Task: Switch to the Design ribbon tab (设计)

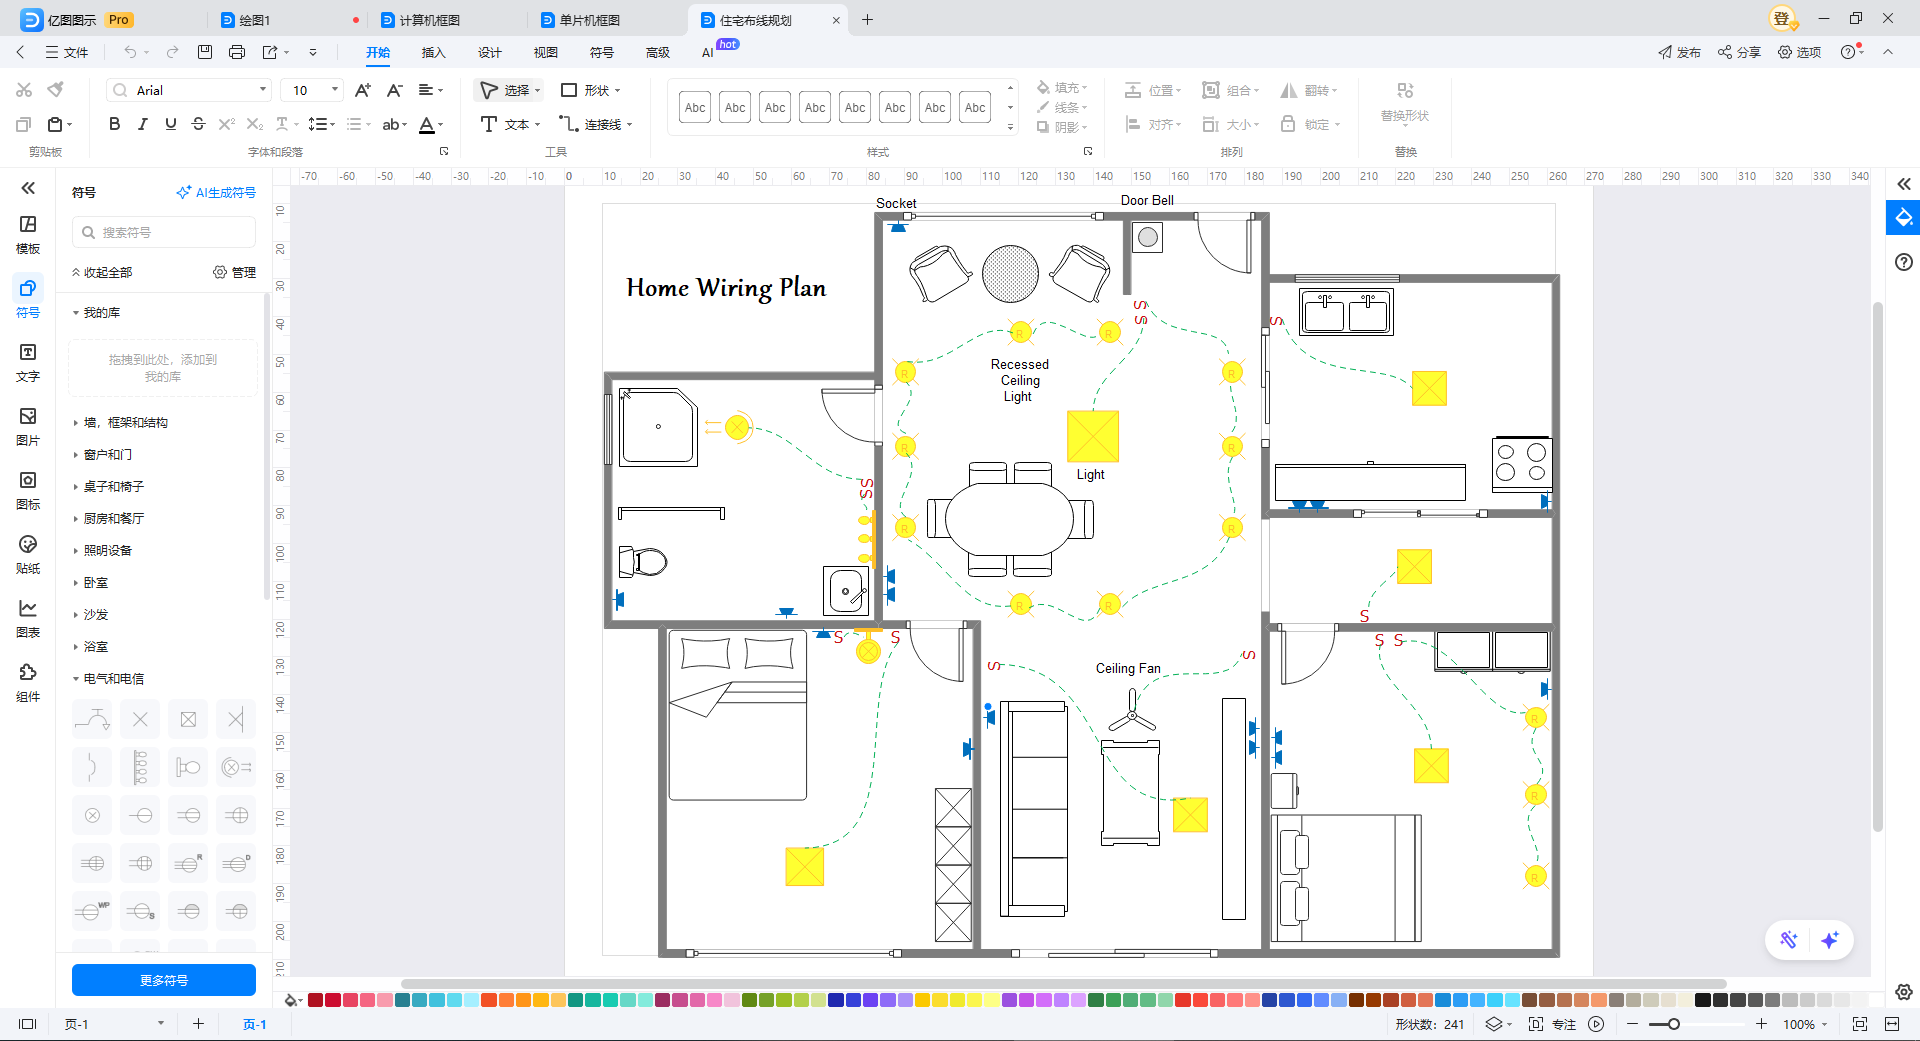Action: click(489, 52)
